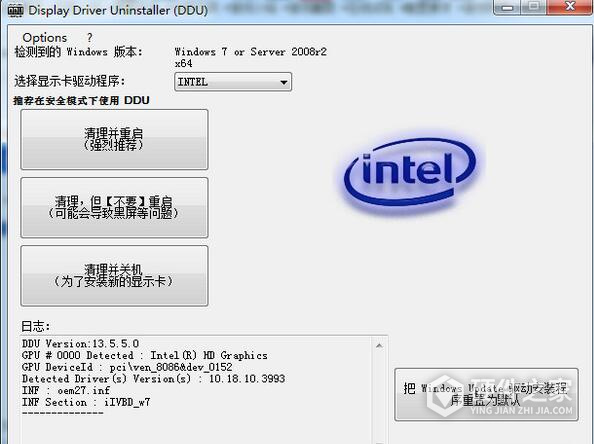The height and width of the screenshot is (444, 594).
Task: Click 清理并关机 (为了安装新的显示卡) button
Action: click(114, 275)
